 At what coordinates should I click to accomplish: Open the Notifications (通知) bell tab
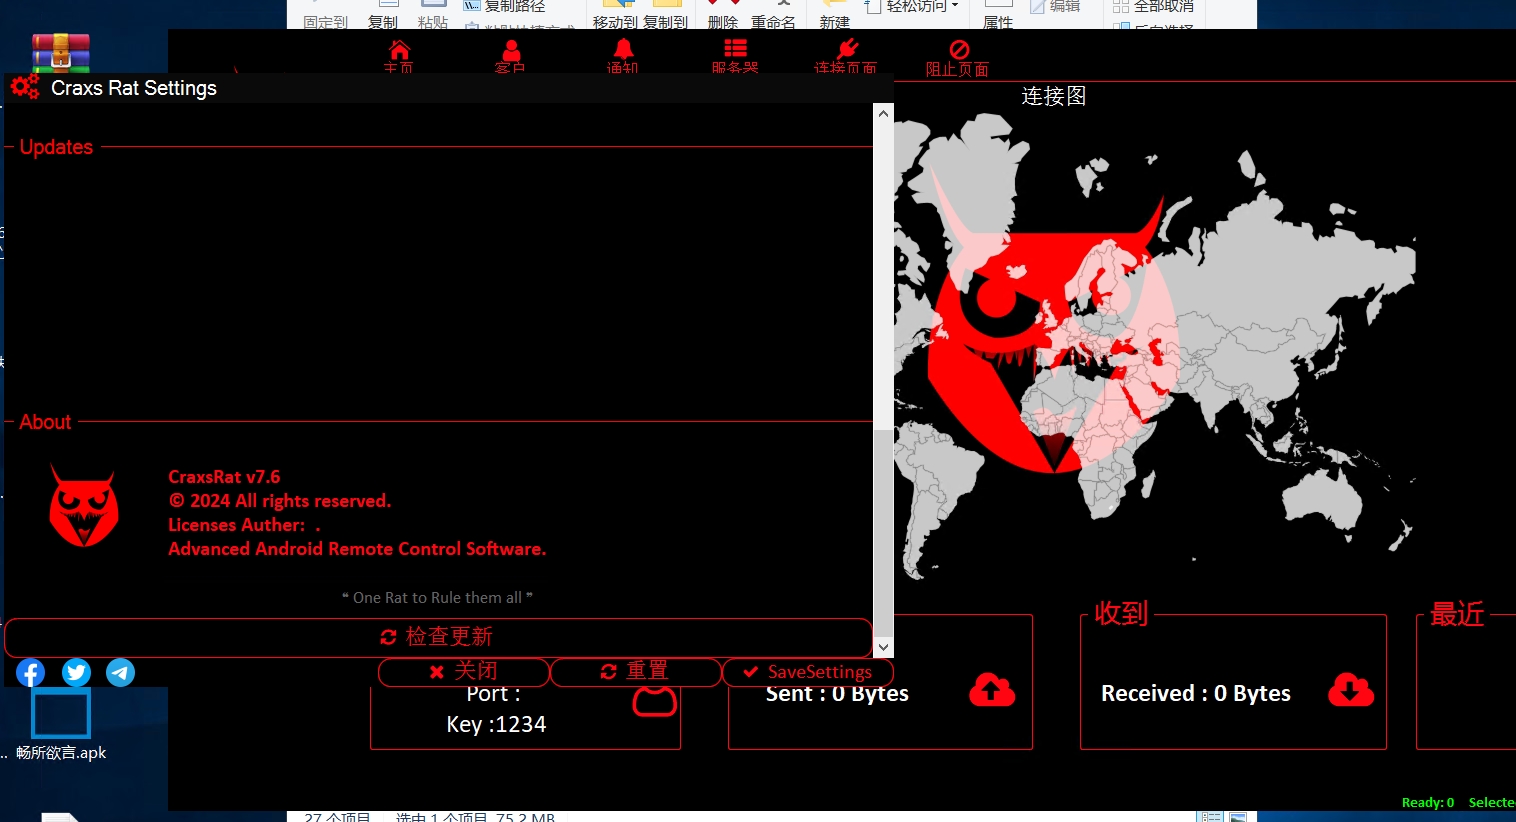[623, 57]
